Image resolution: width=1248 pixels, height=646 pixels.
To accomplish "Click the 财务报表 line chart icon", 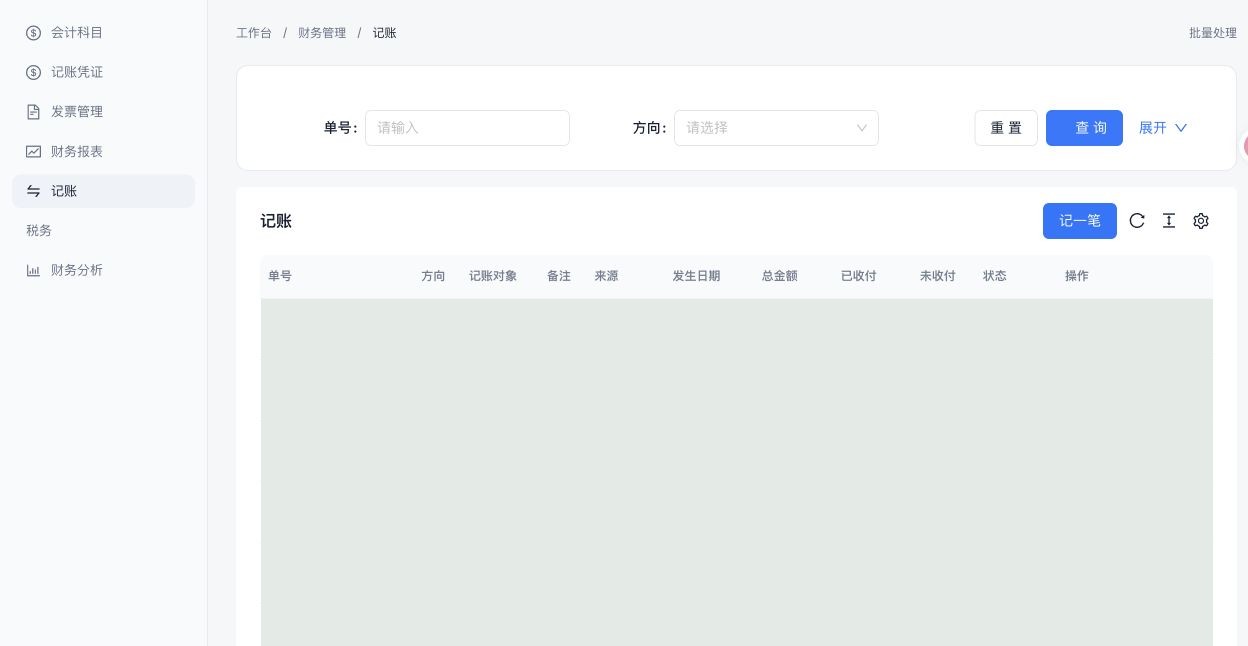I will tap(33, 152).
